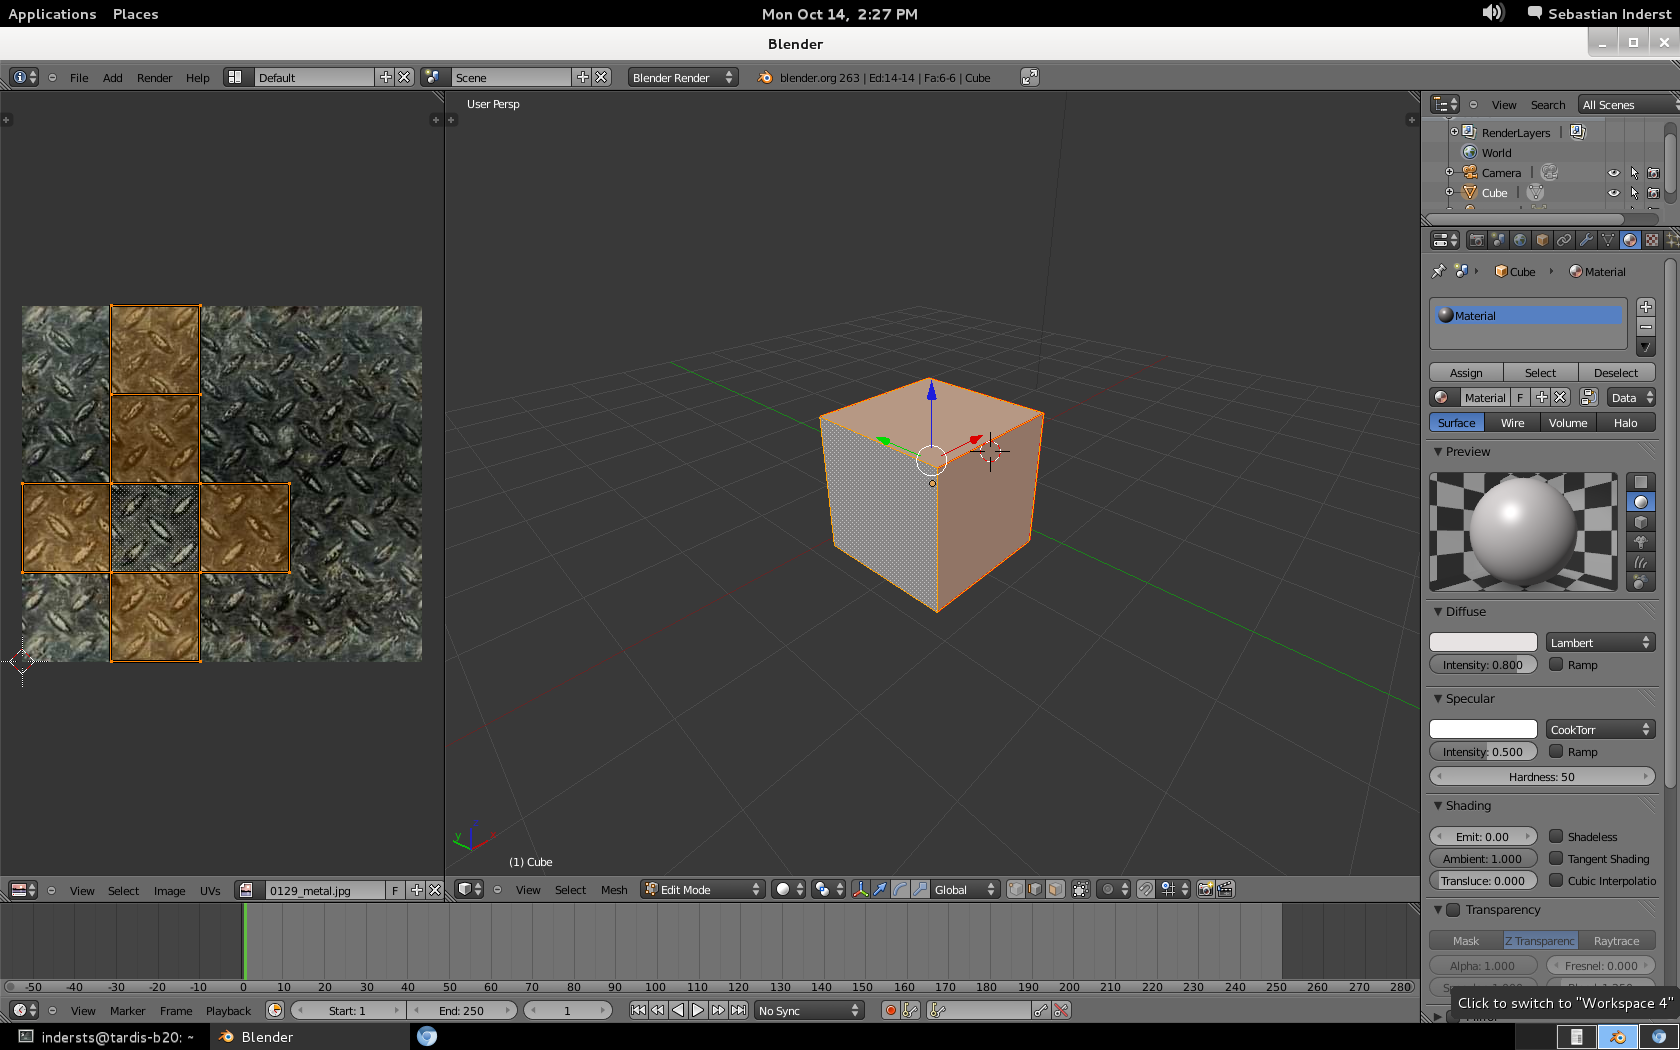Select the face select mode icon

(1055, 889)
